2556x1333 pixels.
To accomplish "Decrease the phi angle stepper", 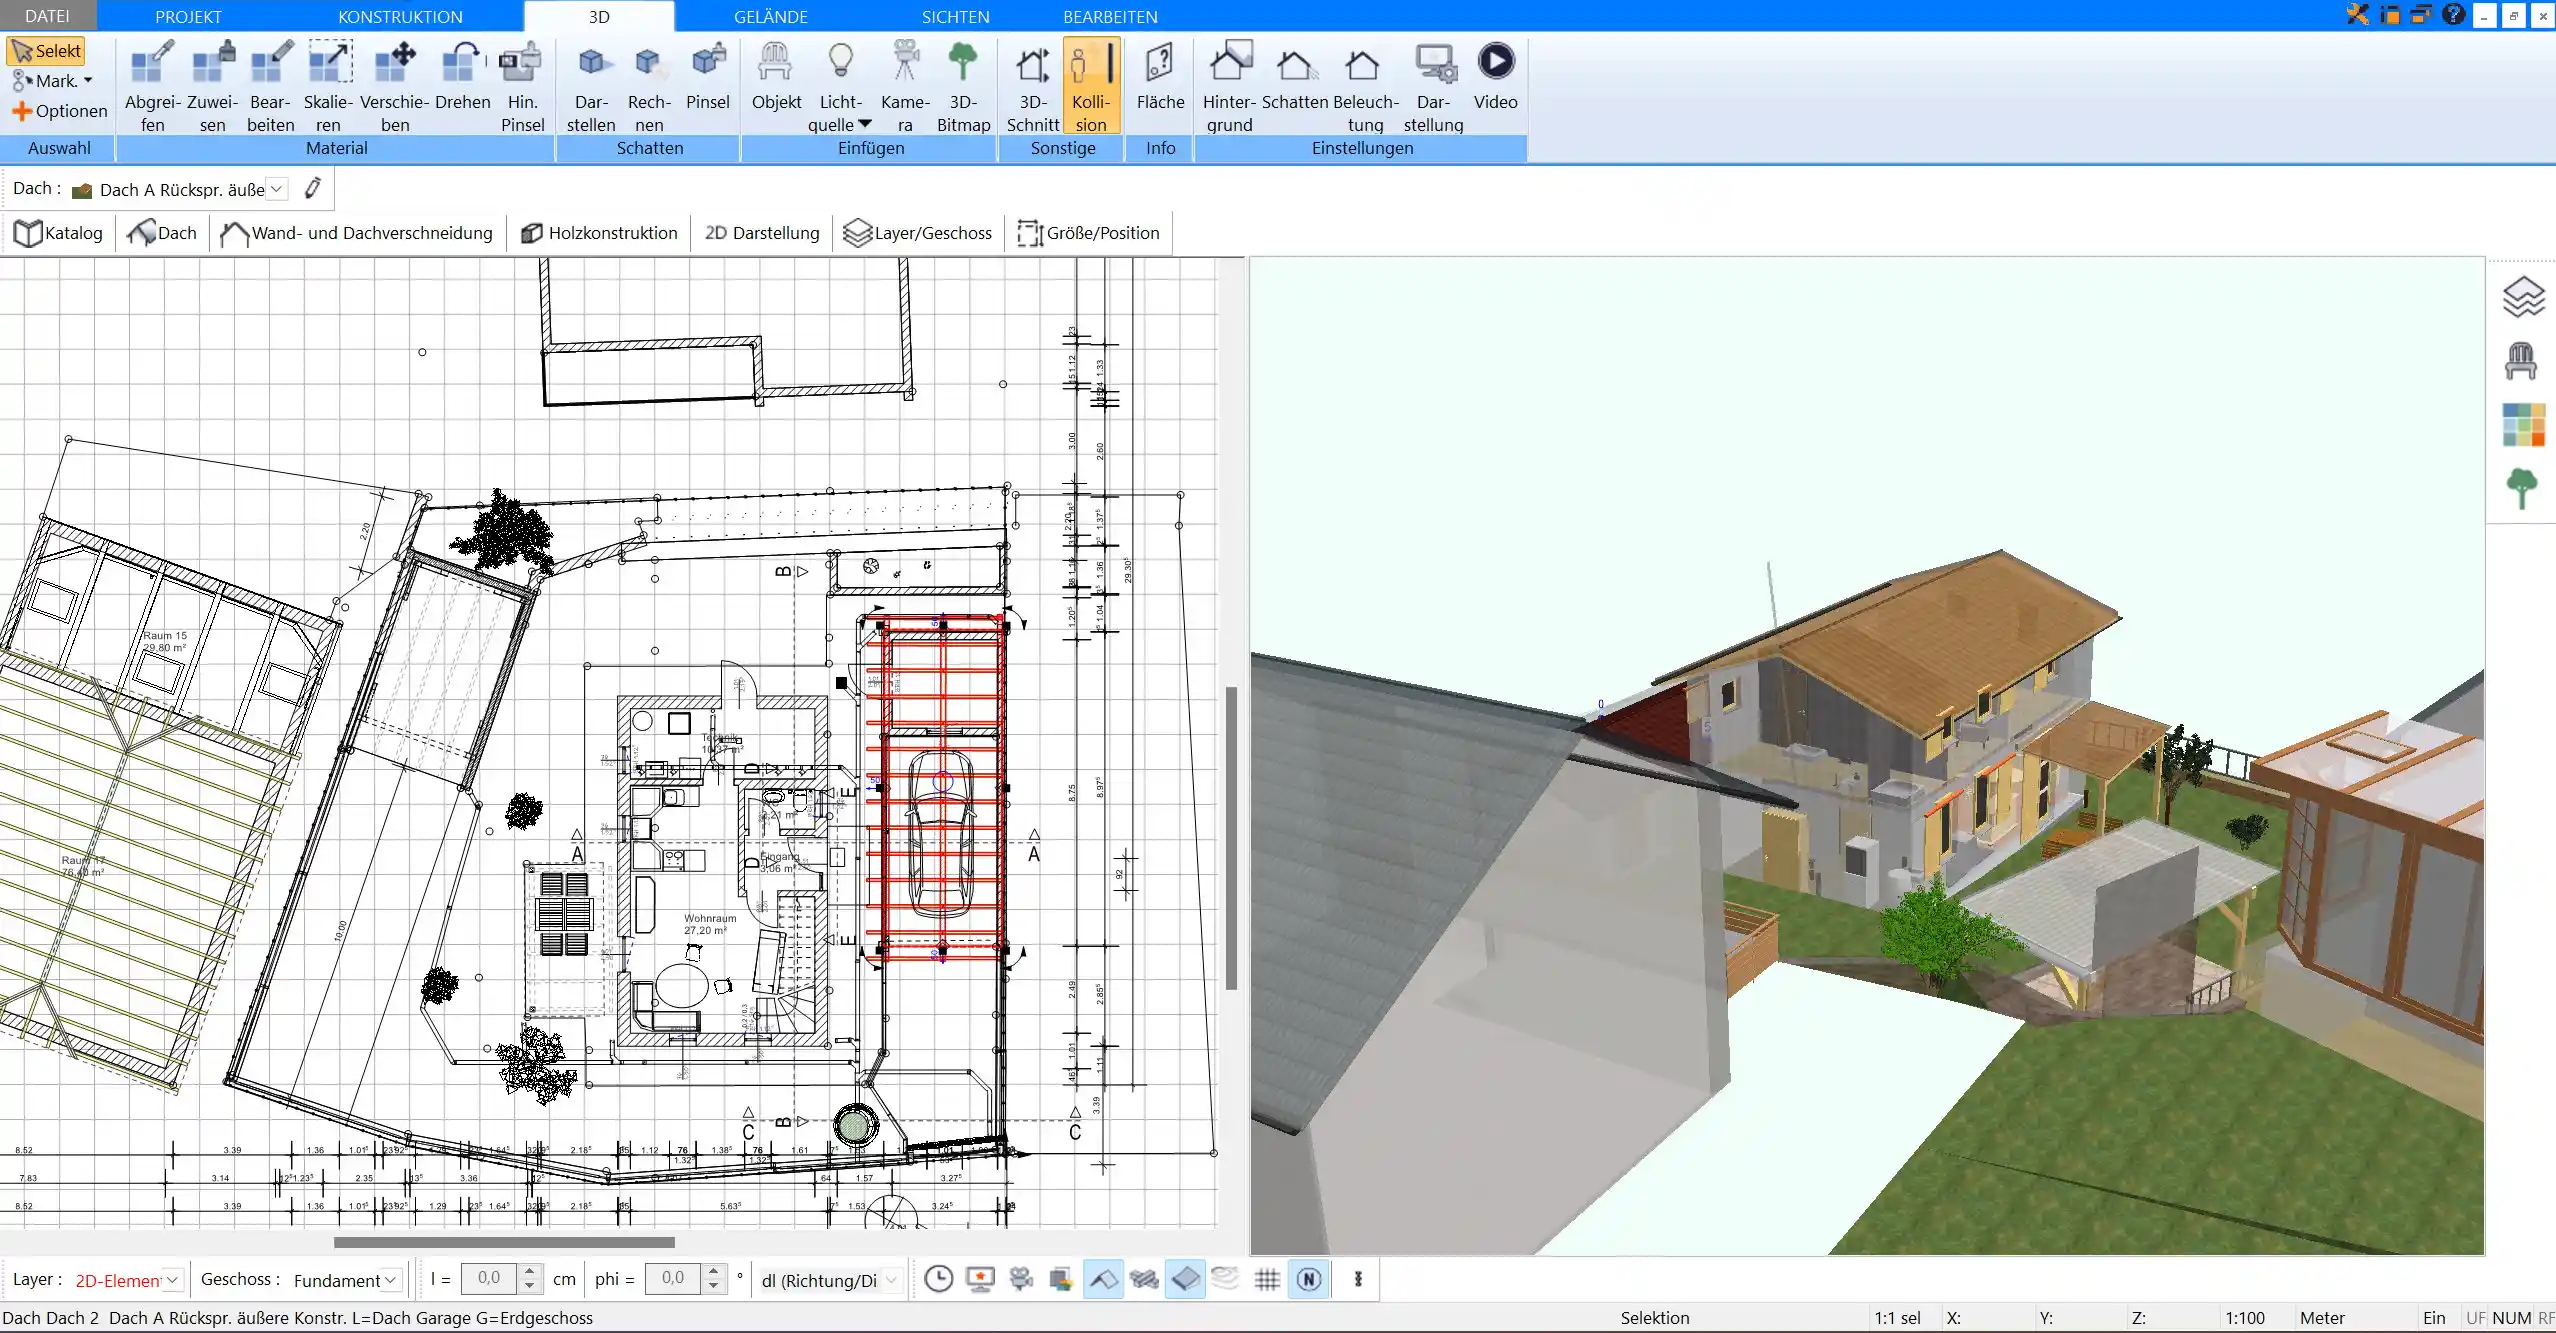I will tap(712, 1286).
